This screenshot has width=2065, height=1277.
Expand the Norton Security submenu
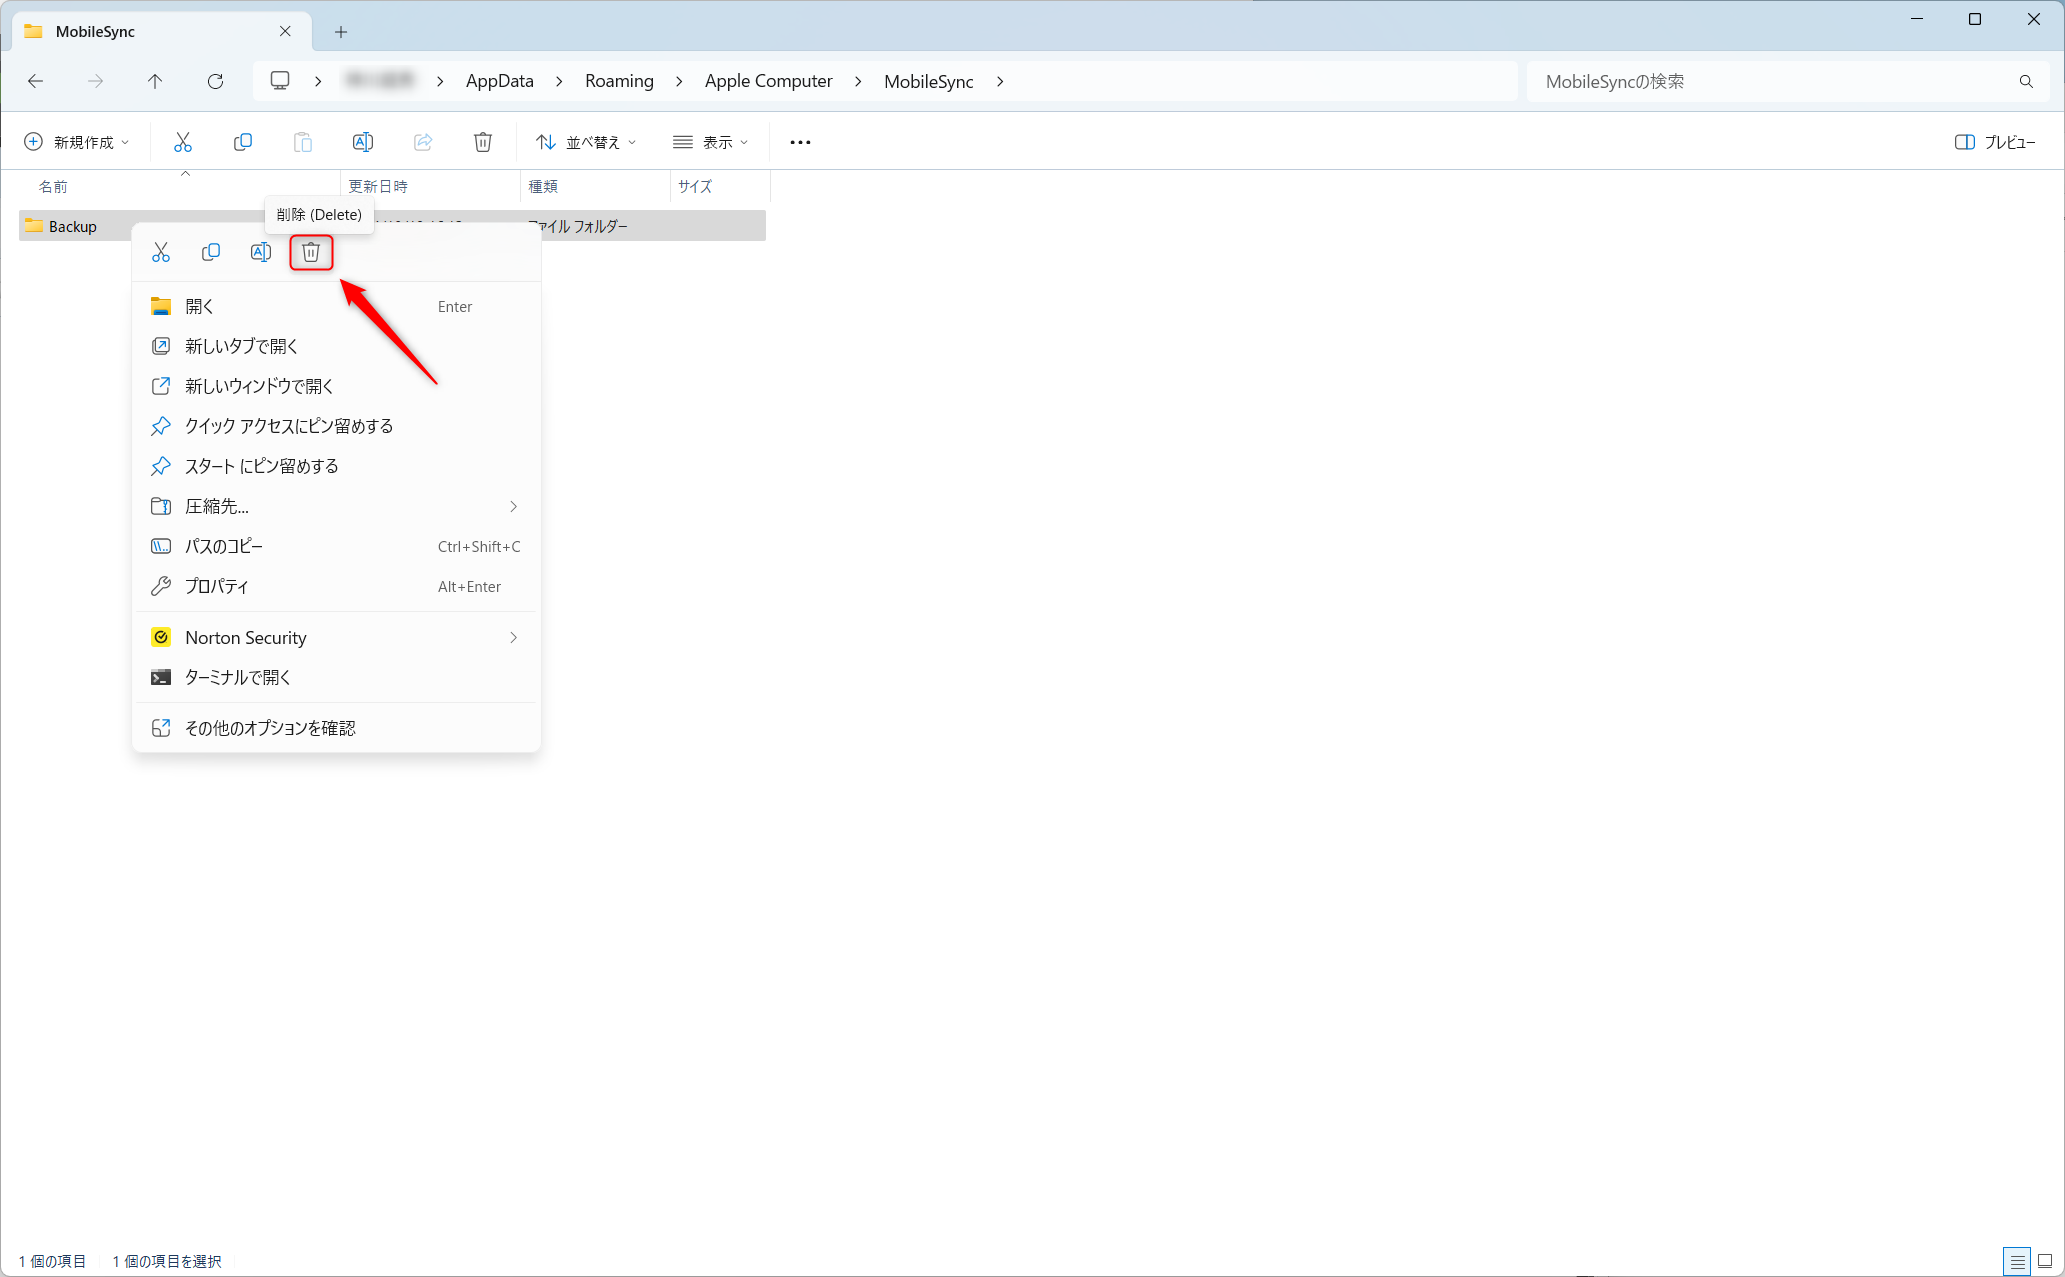(514, 638)
